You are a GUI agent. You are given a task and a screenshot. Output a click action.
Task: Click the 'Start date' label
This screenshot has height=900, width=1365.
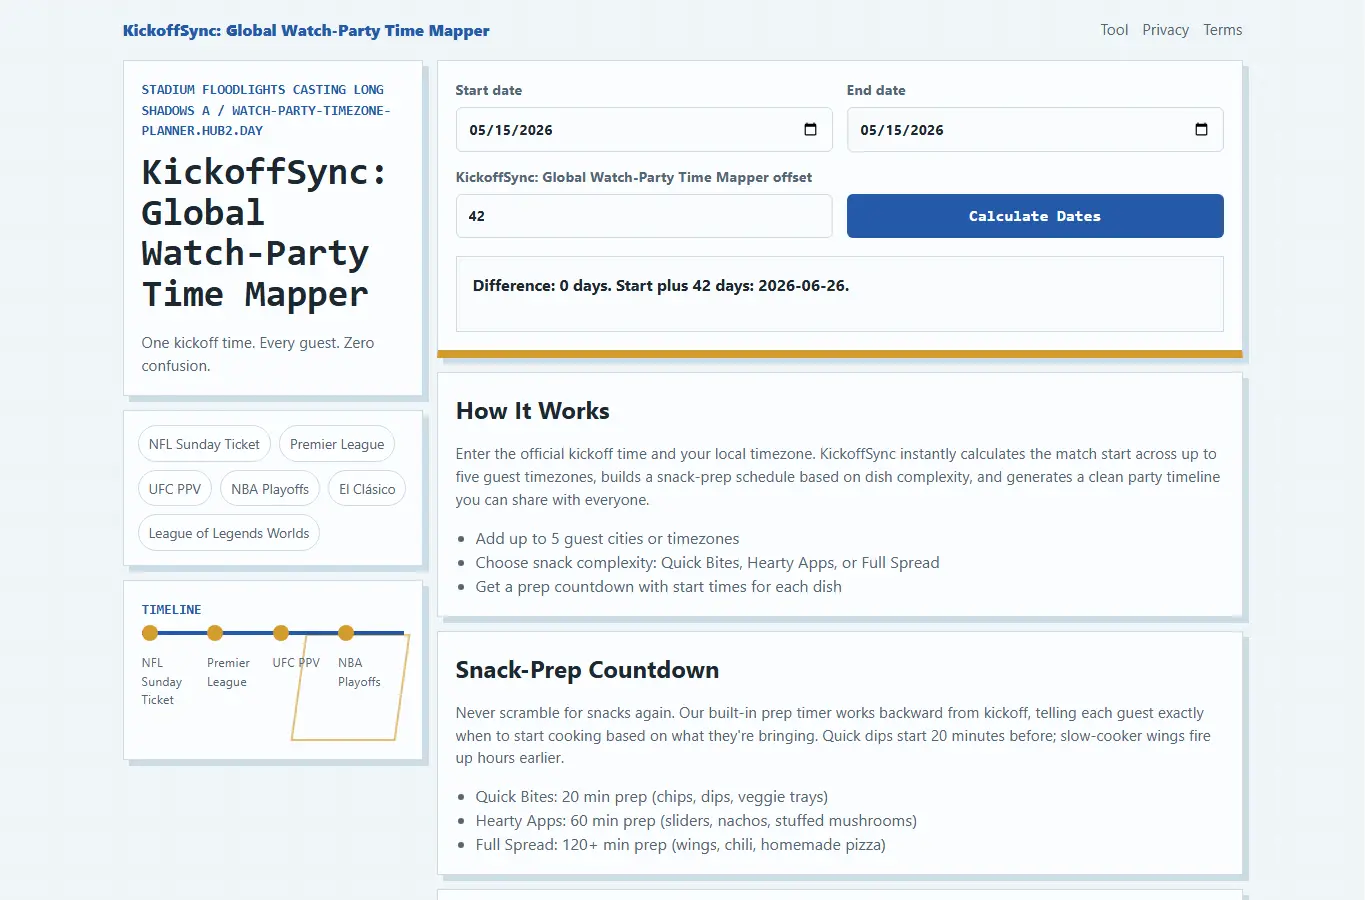[489, 90]
